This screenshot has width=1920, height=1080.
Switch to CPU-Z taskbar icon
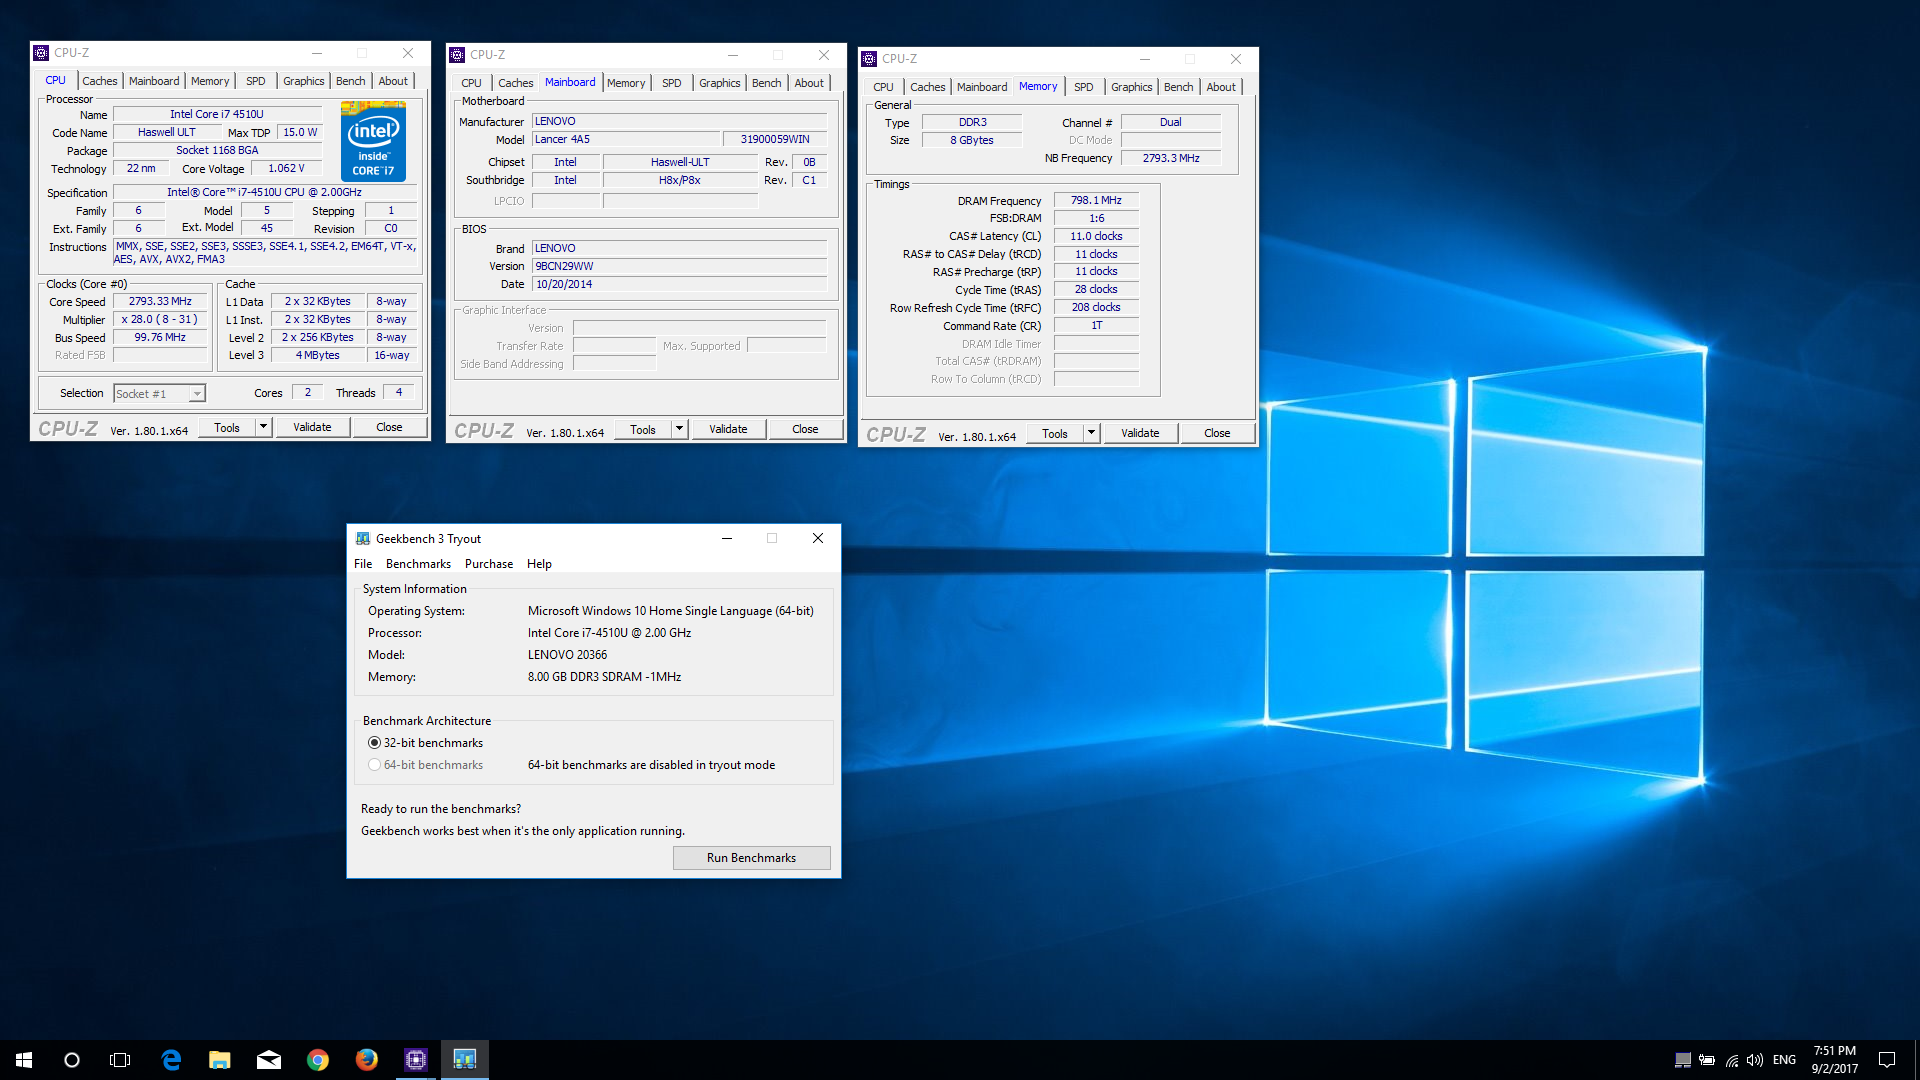(416, 1060)
